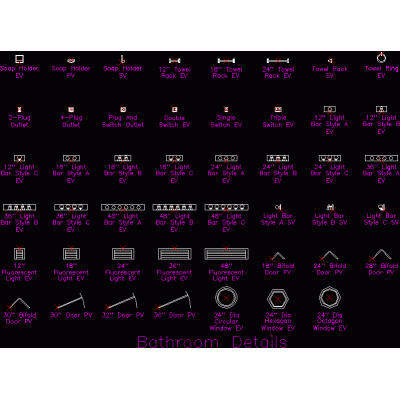The height and width of the screenshot is (400, 400).
Task: Select the "Towel Rack SV" text
Action: point(330,72)
